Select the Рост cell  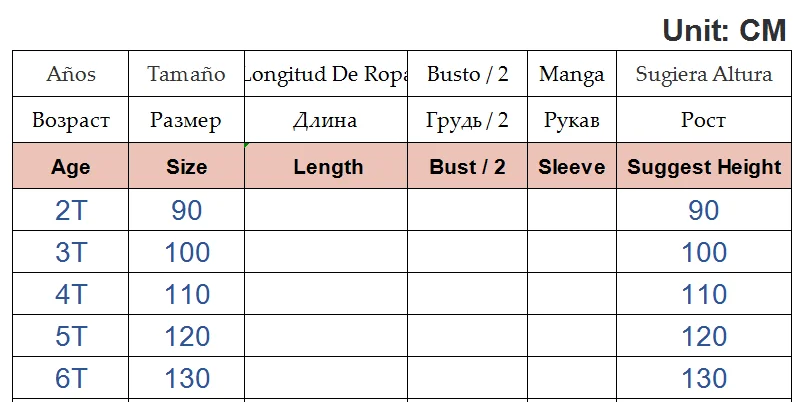pos(703,121)
